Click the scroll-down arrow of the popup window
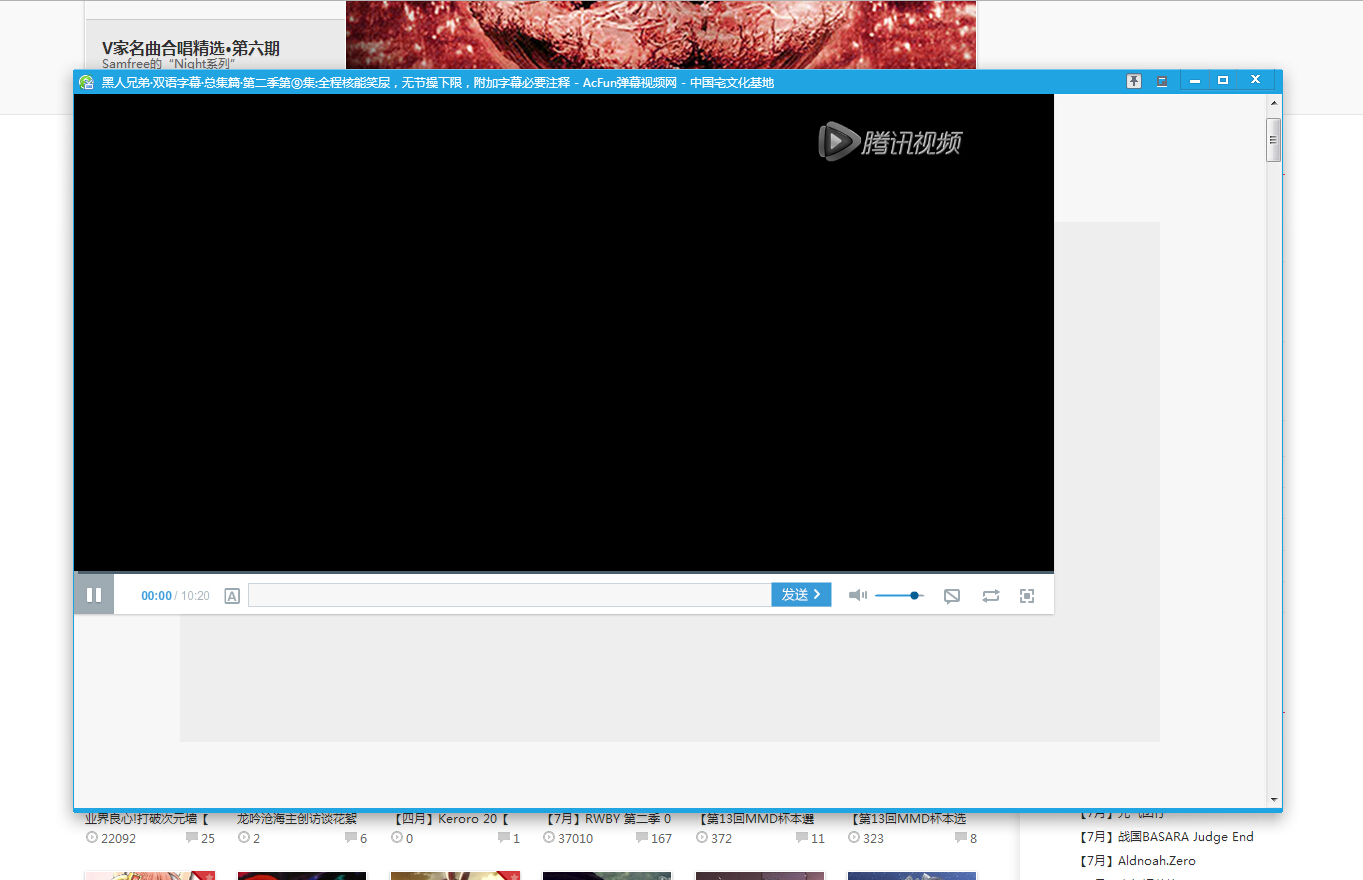 (1273, 800)
